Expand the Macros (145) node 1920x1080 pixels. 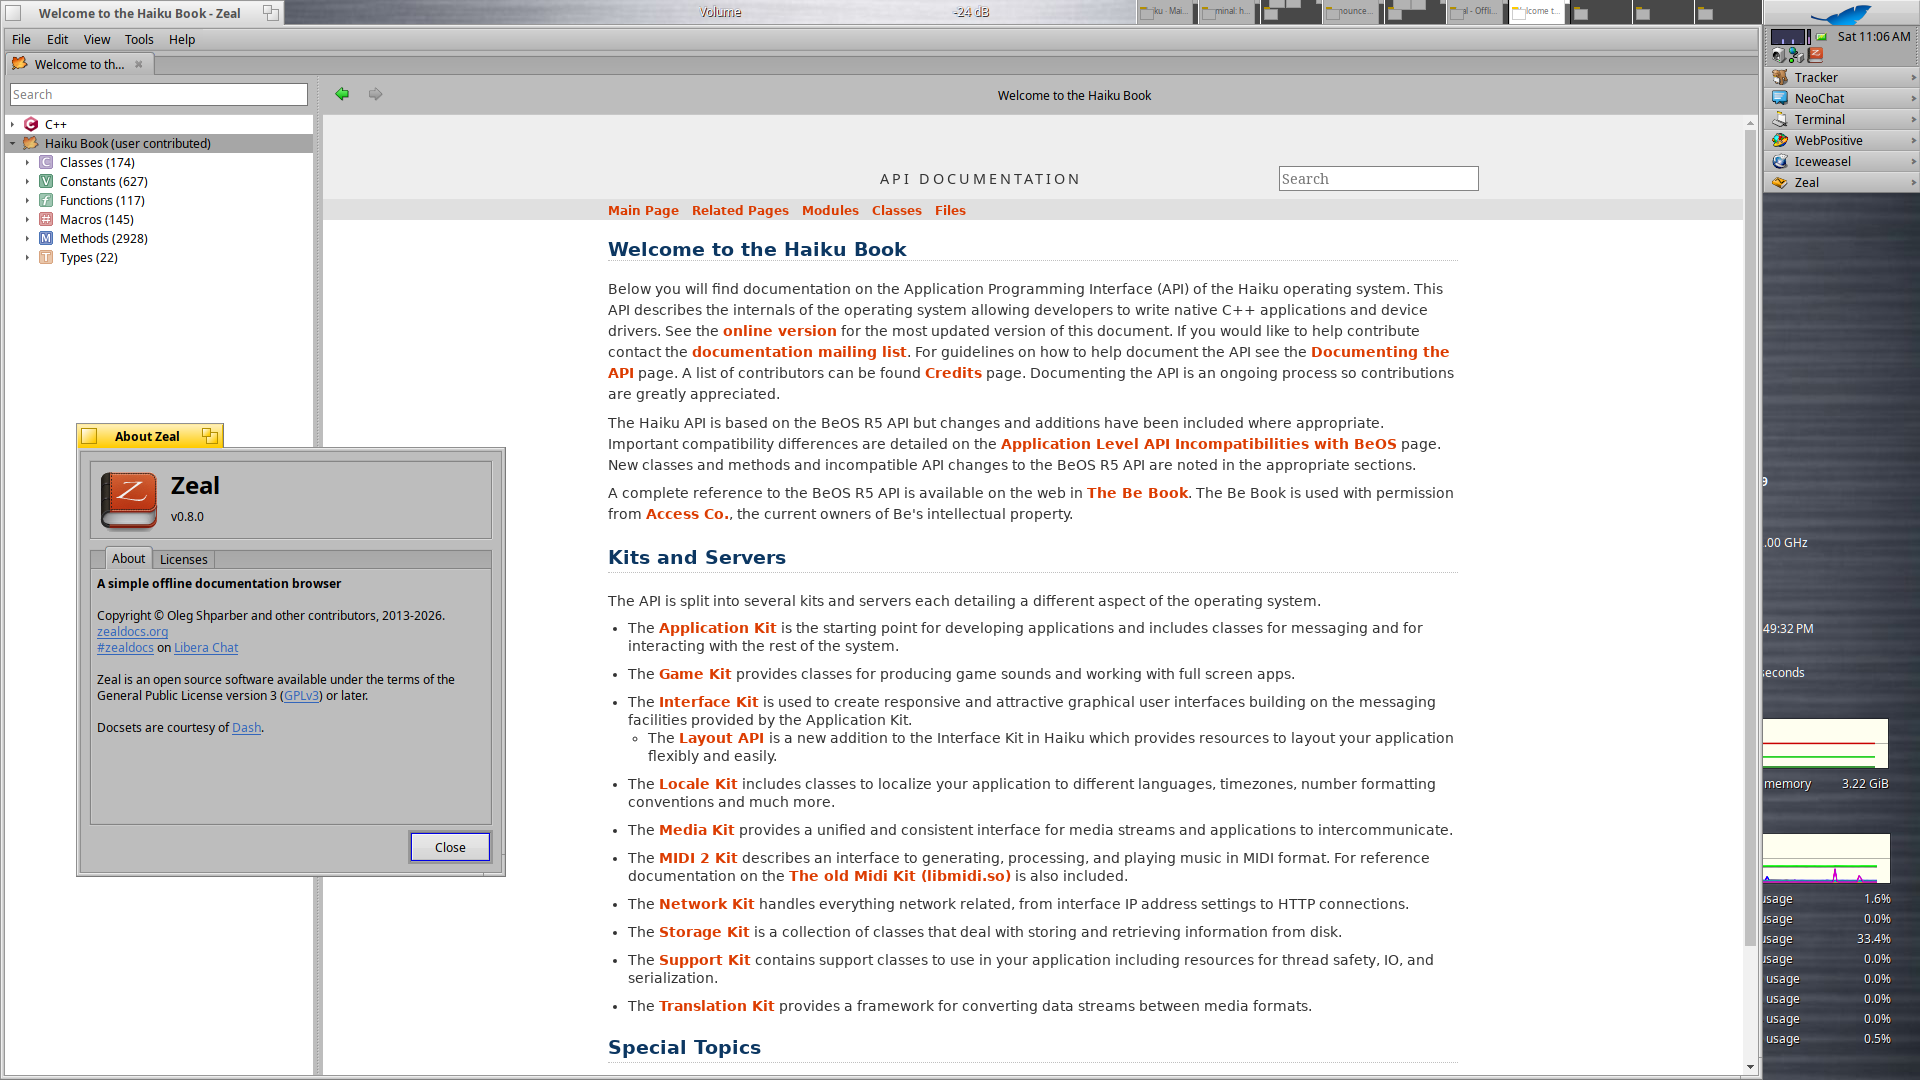(27, 219)
